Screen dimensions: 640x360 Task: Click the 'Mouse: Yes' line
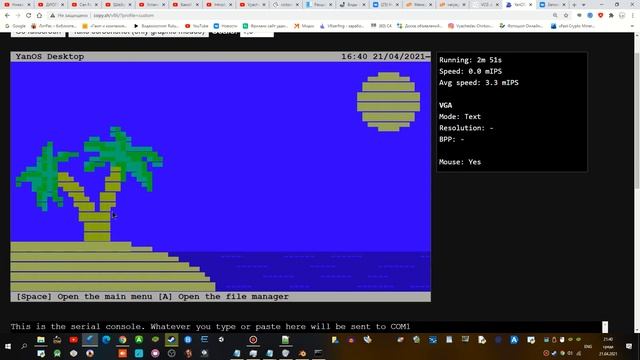coord(460,162)
